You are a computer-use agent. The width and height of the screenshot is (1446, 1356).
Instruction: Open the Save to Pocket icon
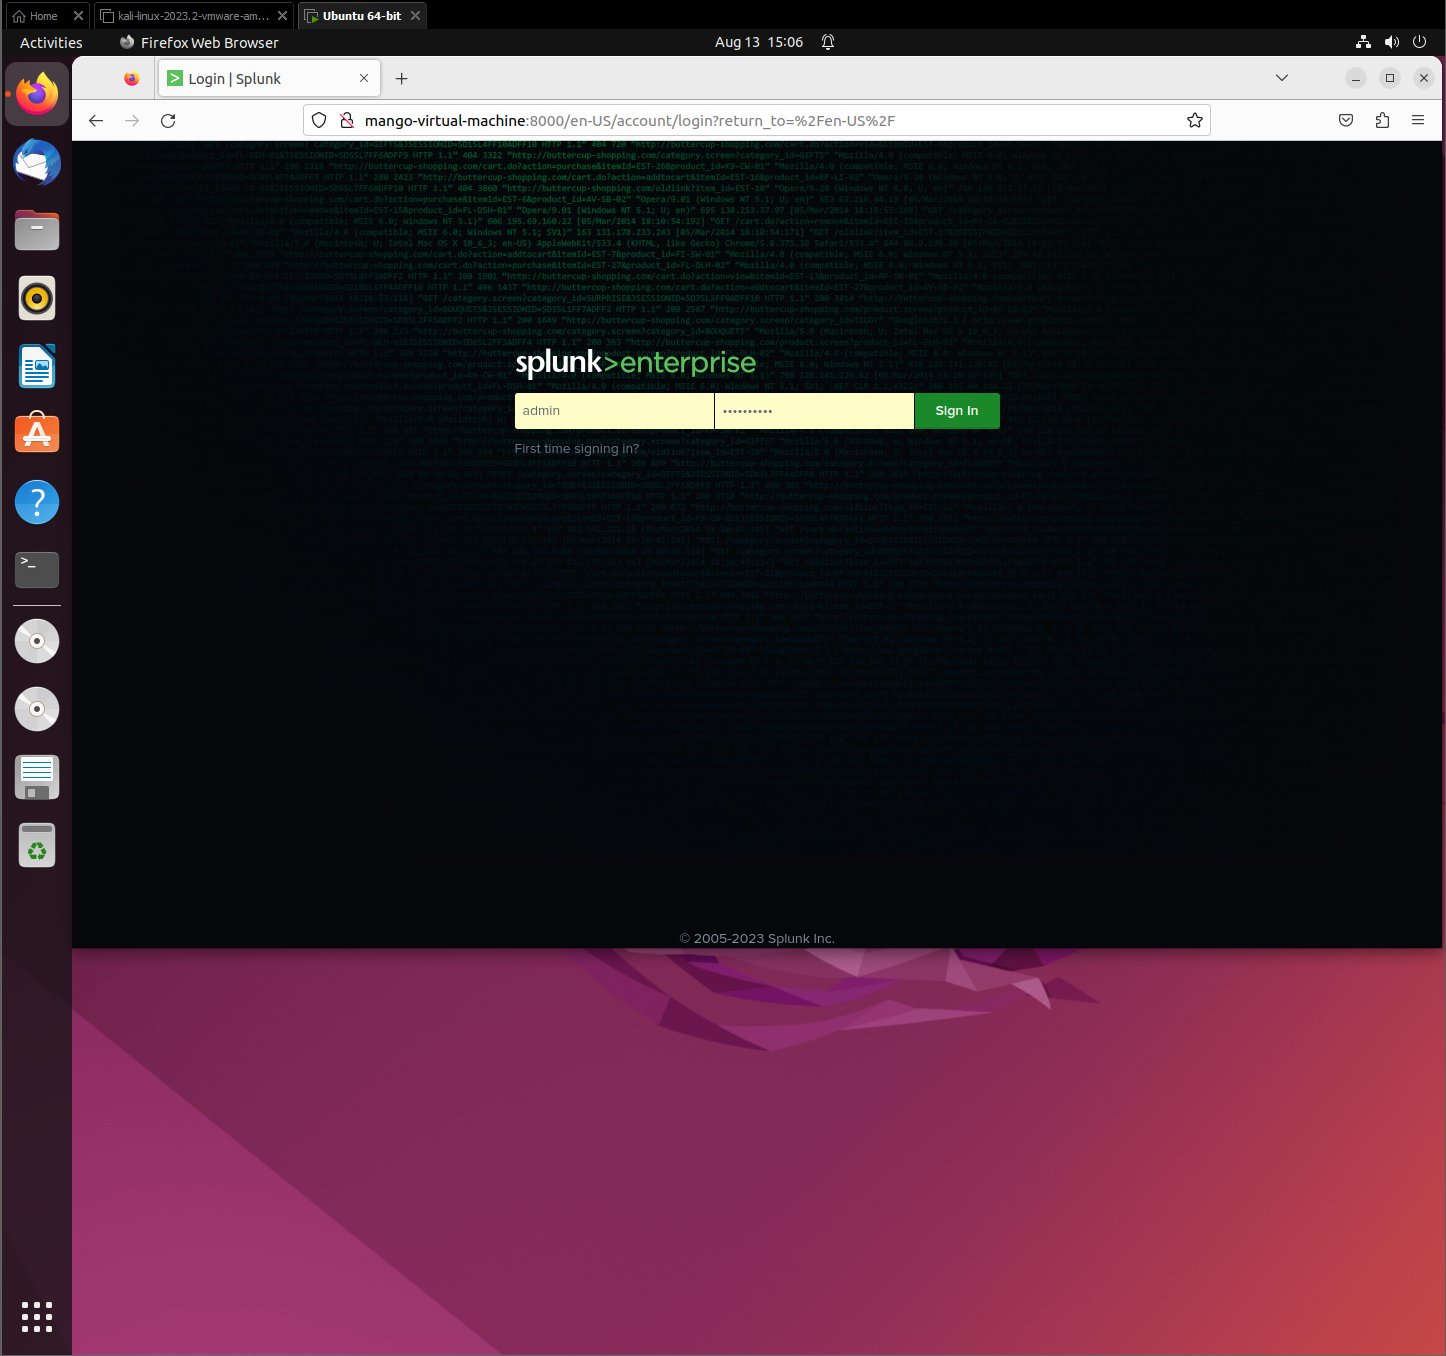(x=1346, y=121)
